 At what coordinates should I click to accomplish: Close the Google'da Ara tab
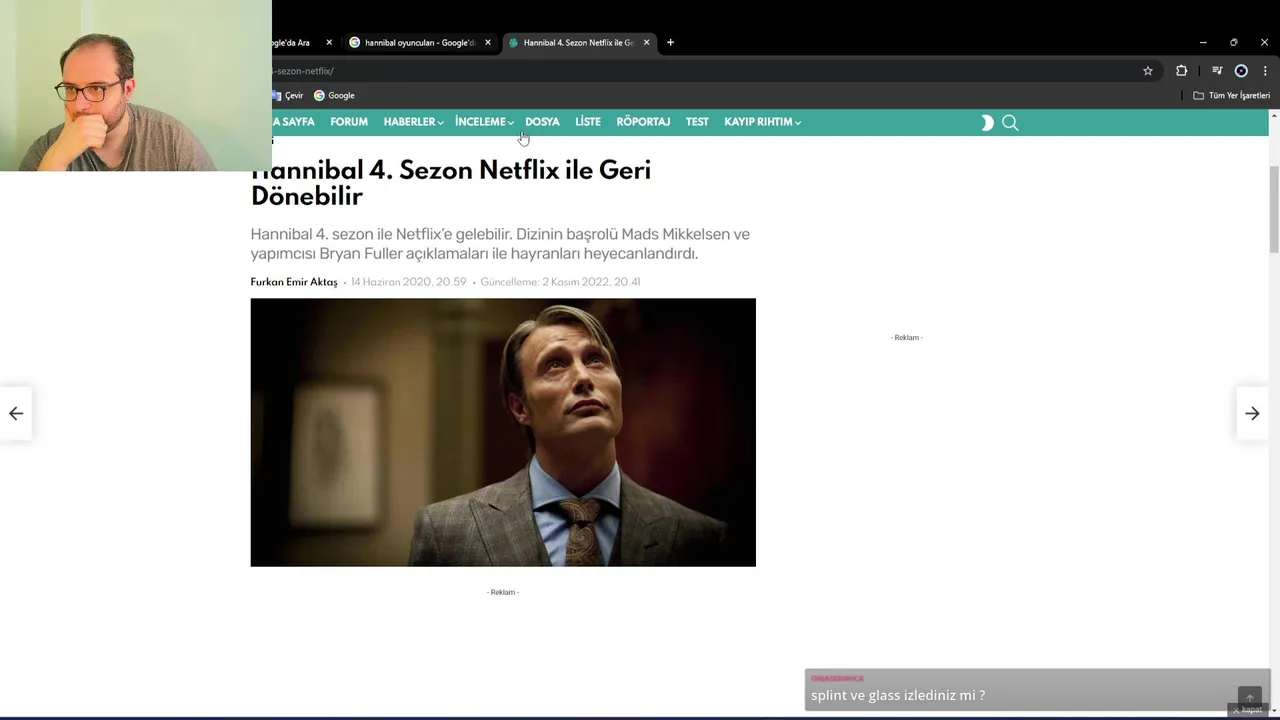tap(329, 42)
